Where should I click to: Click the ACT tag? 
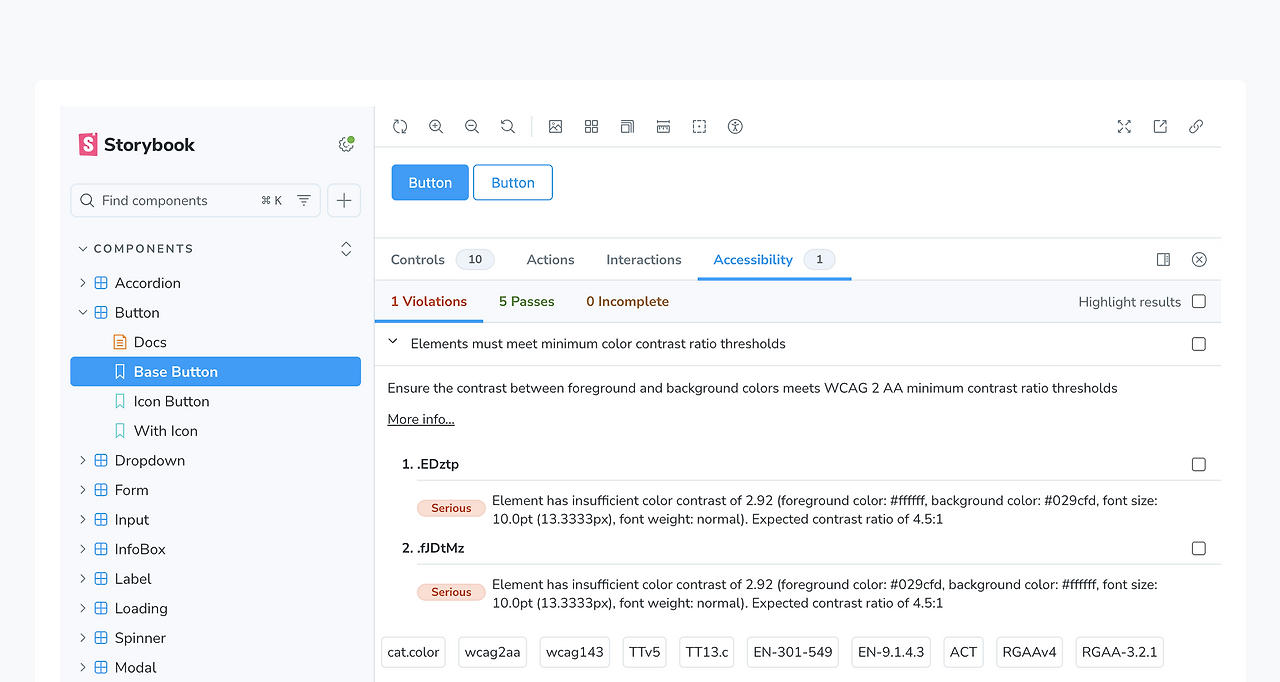963,652
